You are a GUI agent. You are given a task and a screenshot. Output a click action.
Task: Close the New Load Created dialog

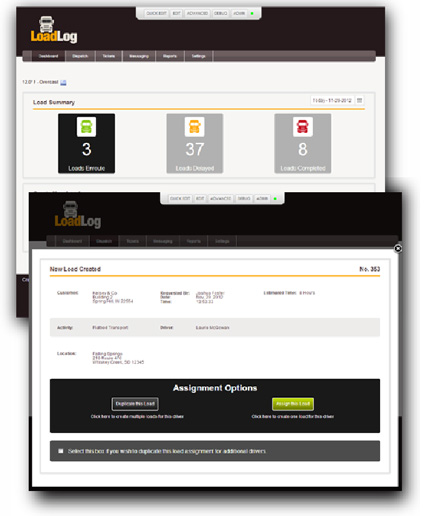point(398,249)
